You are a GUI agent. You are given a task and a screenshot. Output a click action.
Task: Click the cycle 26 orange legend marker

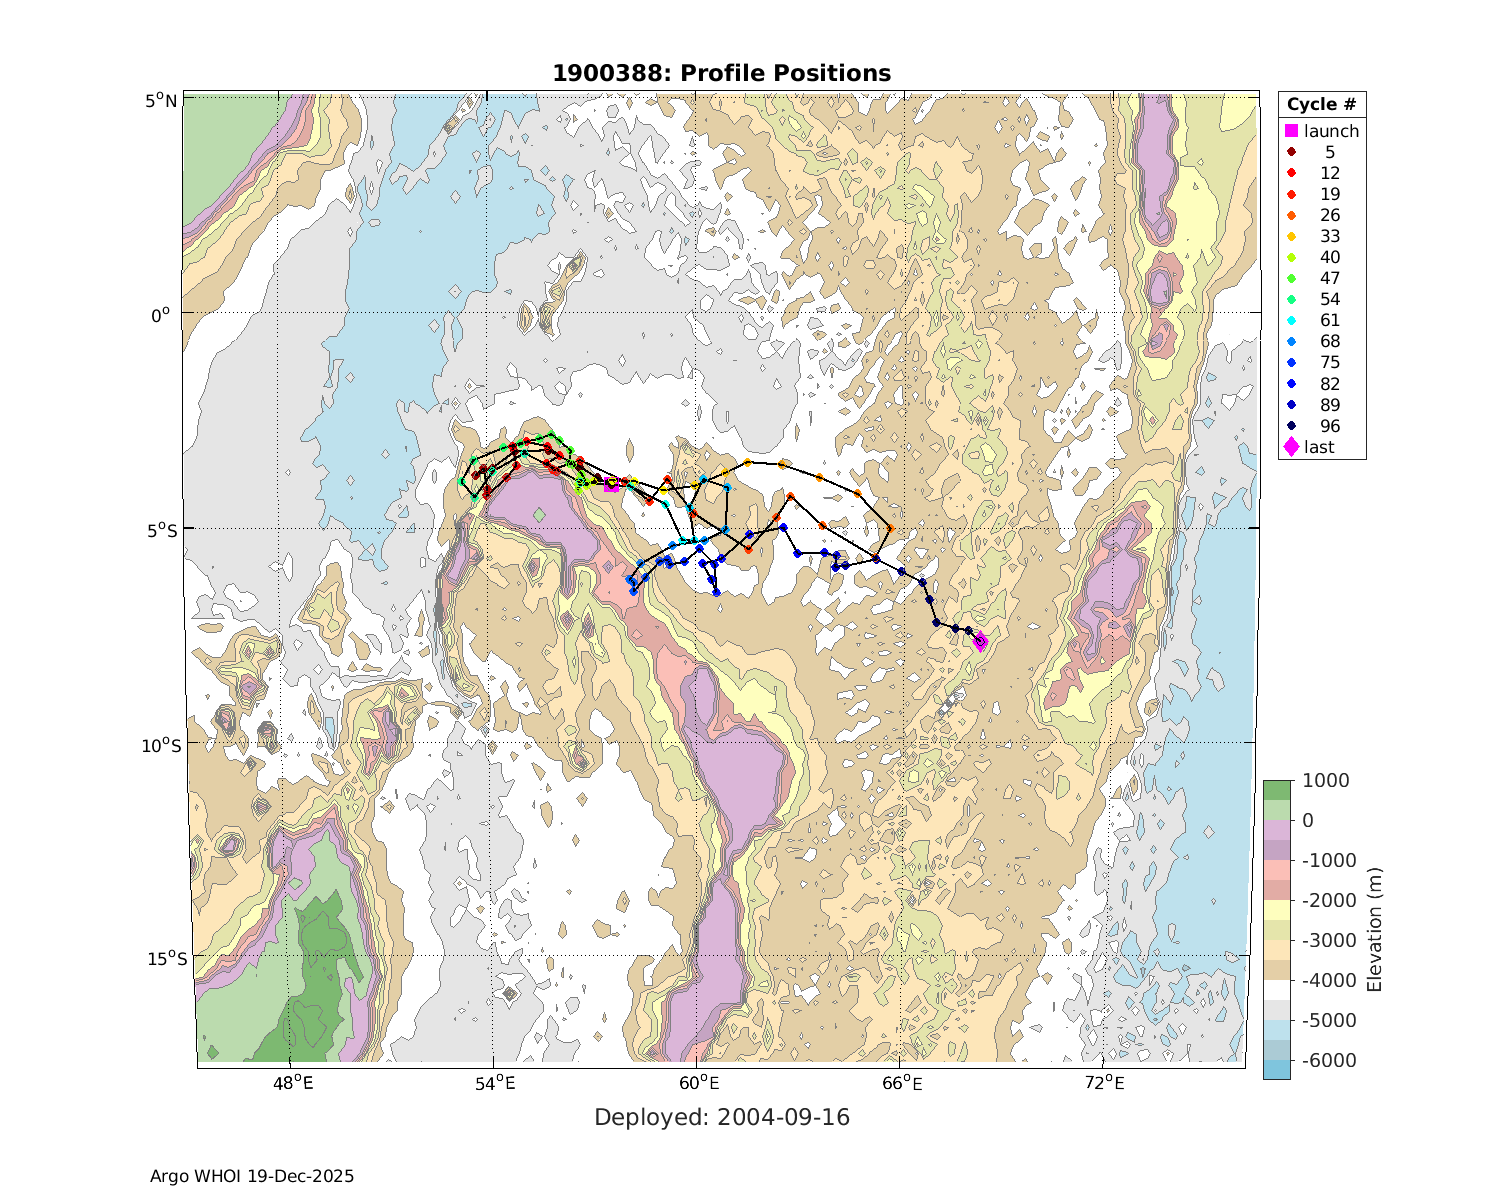point(1291,215)
